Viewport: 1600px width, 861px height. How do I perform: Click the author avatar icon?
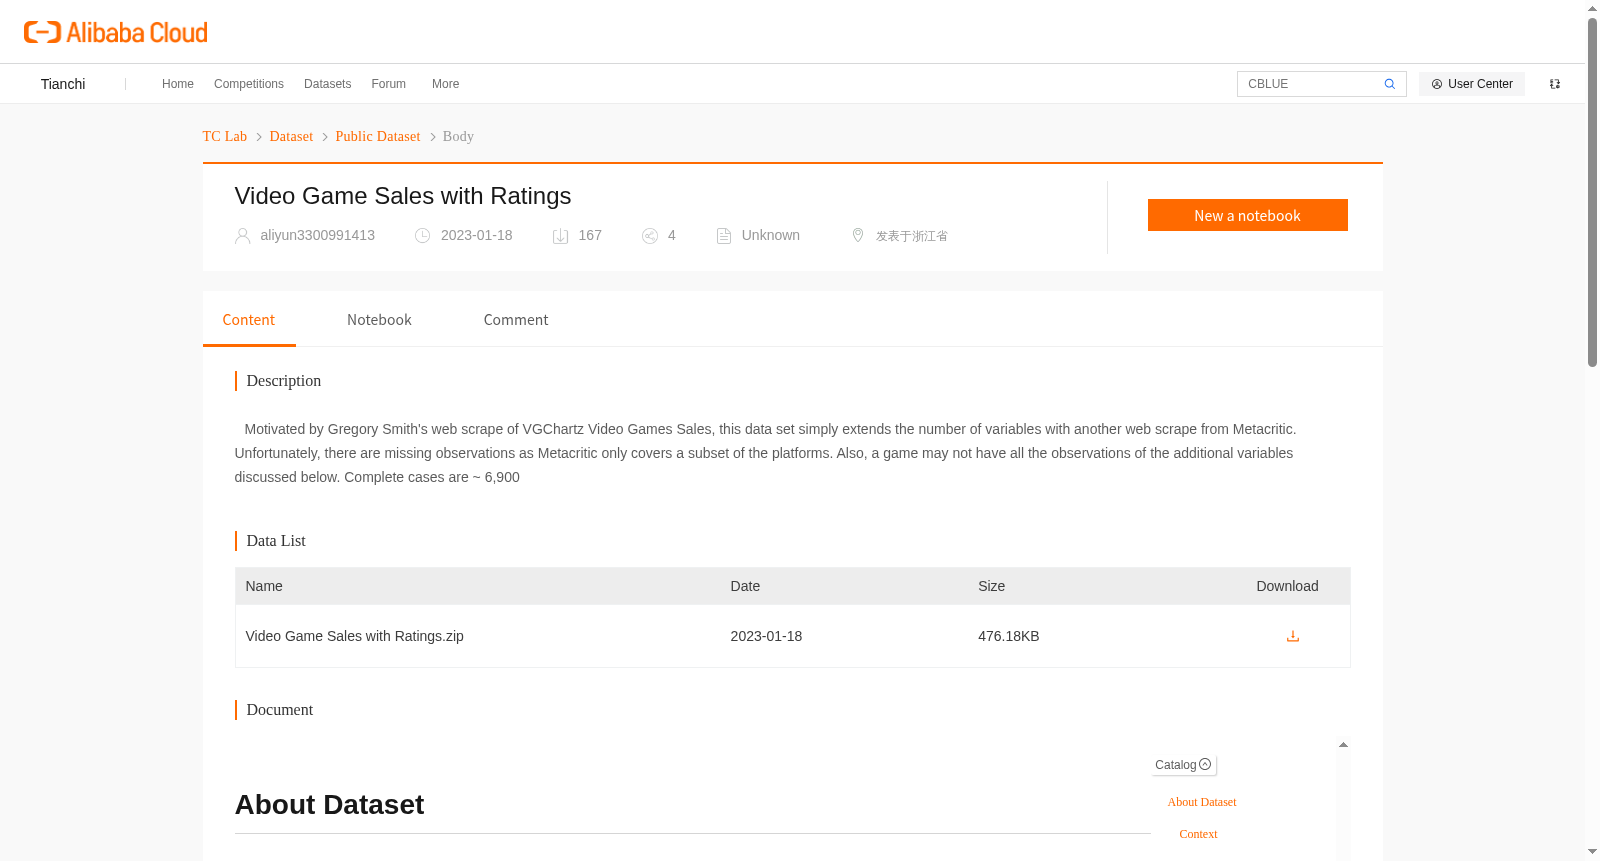242,236
